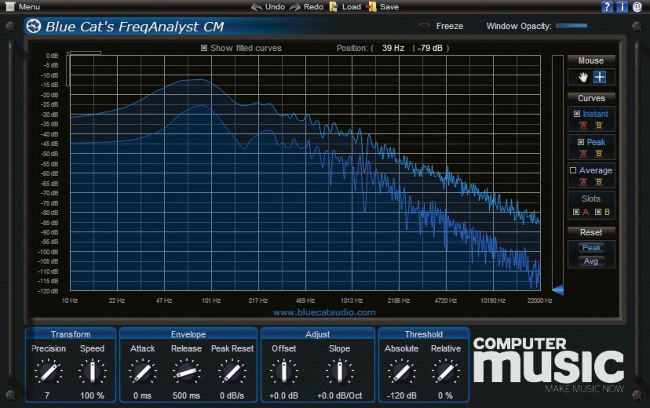Click the Redo arrow icon
The image size is (650, 408).
pos(295,7)
